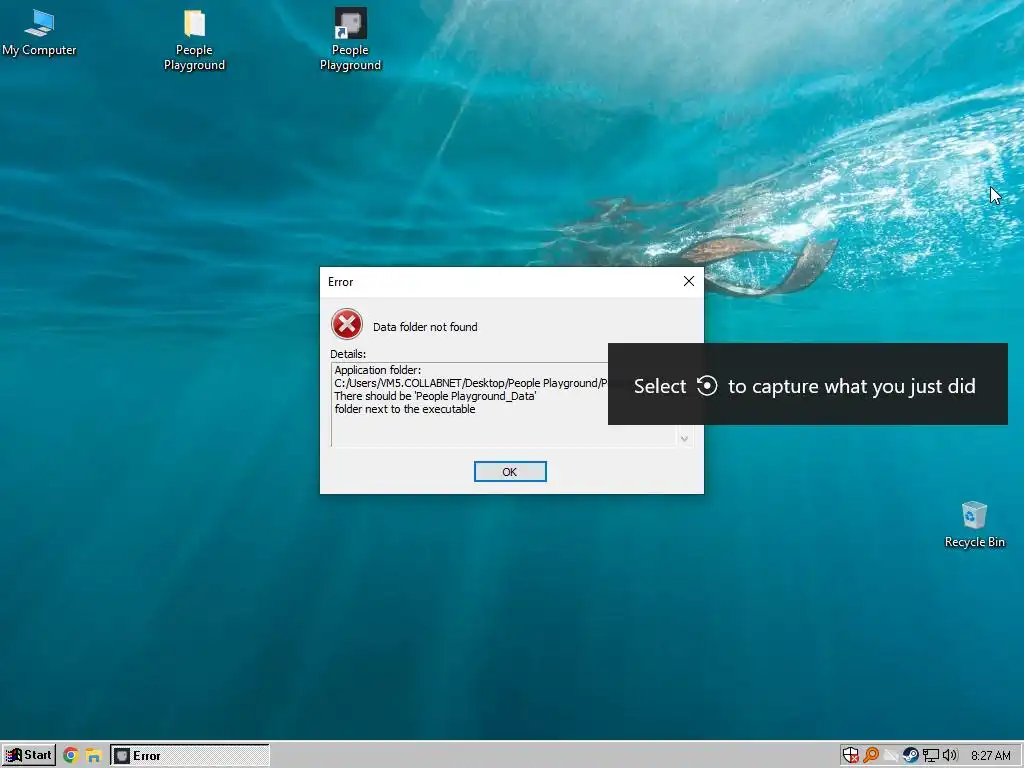The height and width of the screenshot is (768, 1024).
Task: Open File Explorer from the taskbar
Action: 93,756
